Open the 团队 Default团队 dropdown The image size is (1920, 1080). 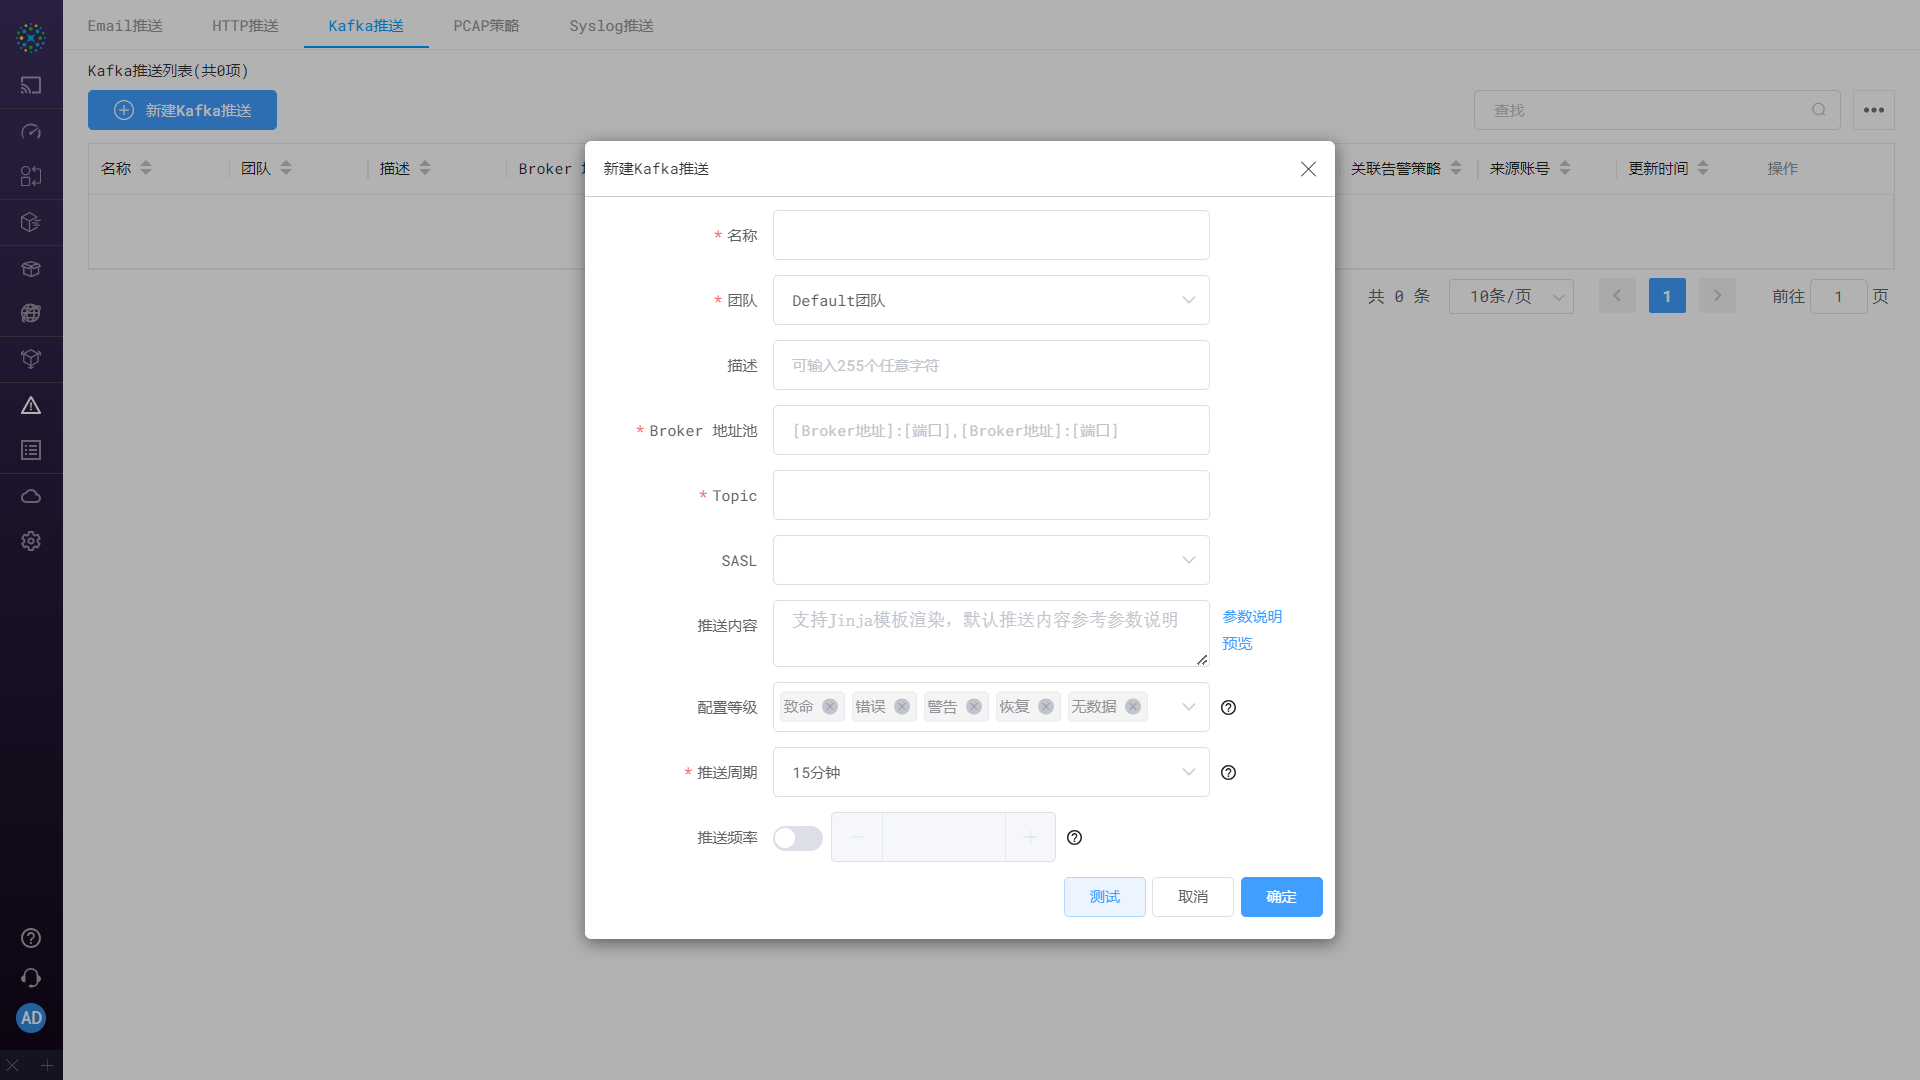click(990, 300)
